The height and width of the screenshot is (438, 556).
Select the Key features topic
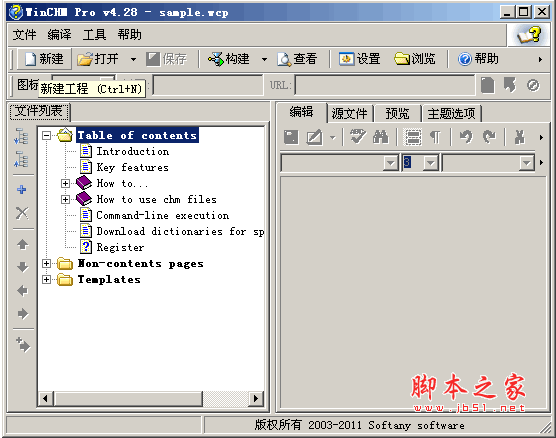point(132,167)
